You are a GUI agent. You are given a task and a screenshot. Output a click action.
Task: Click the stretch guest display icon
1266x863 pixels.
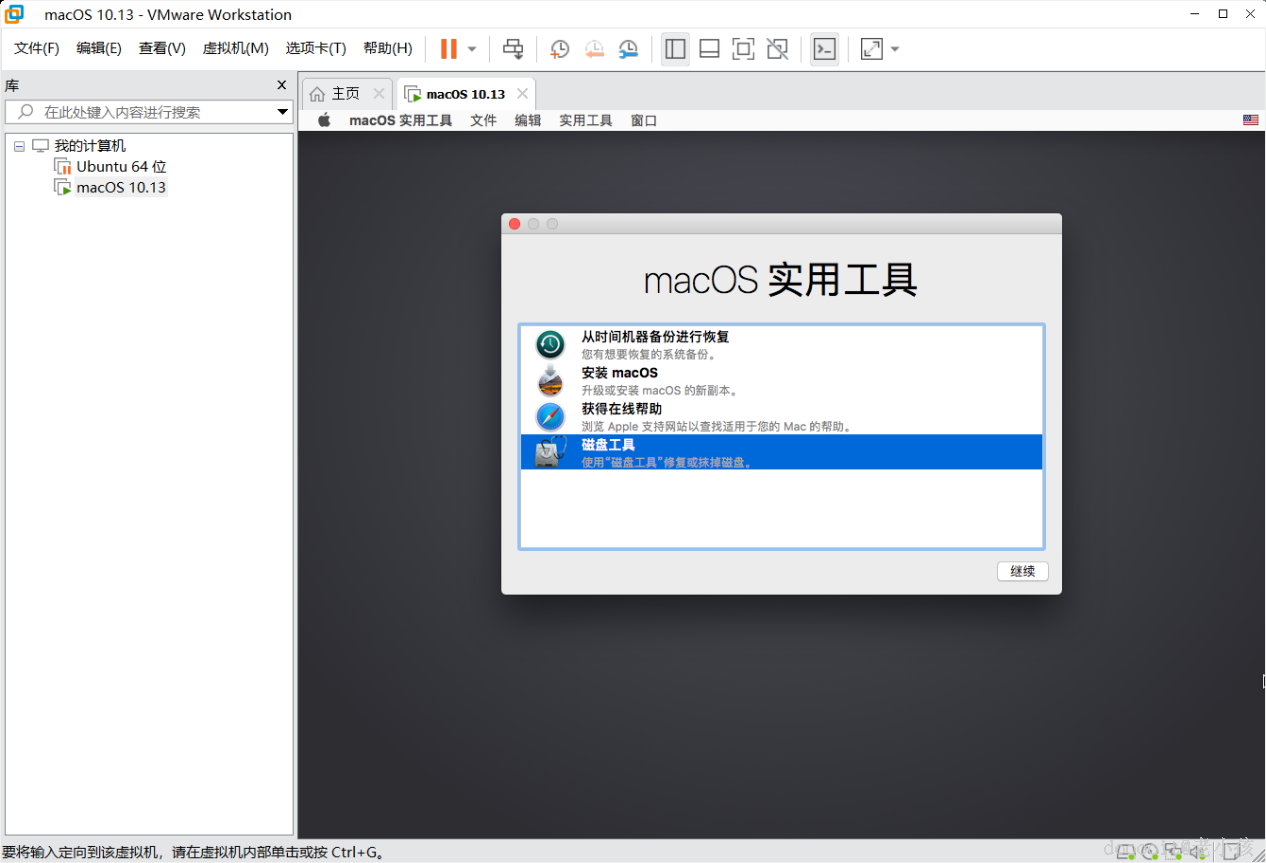coord(872,49)
